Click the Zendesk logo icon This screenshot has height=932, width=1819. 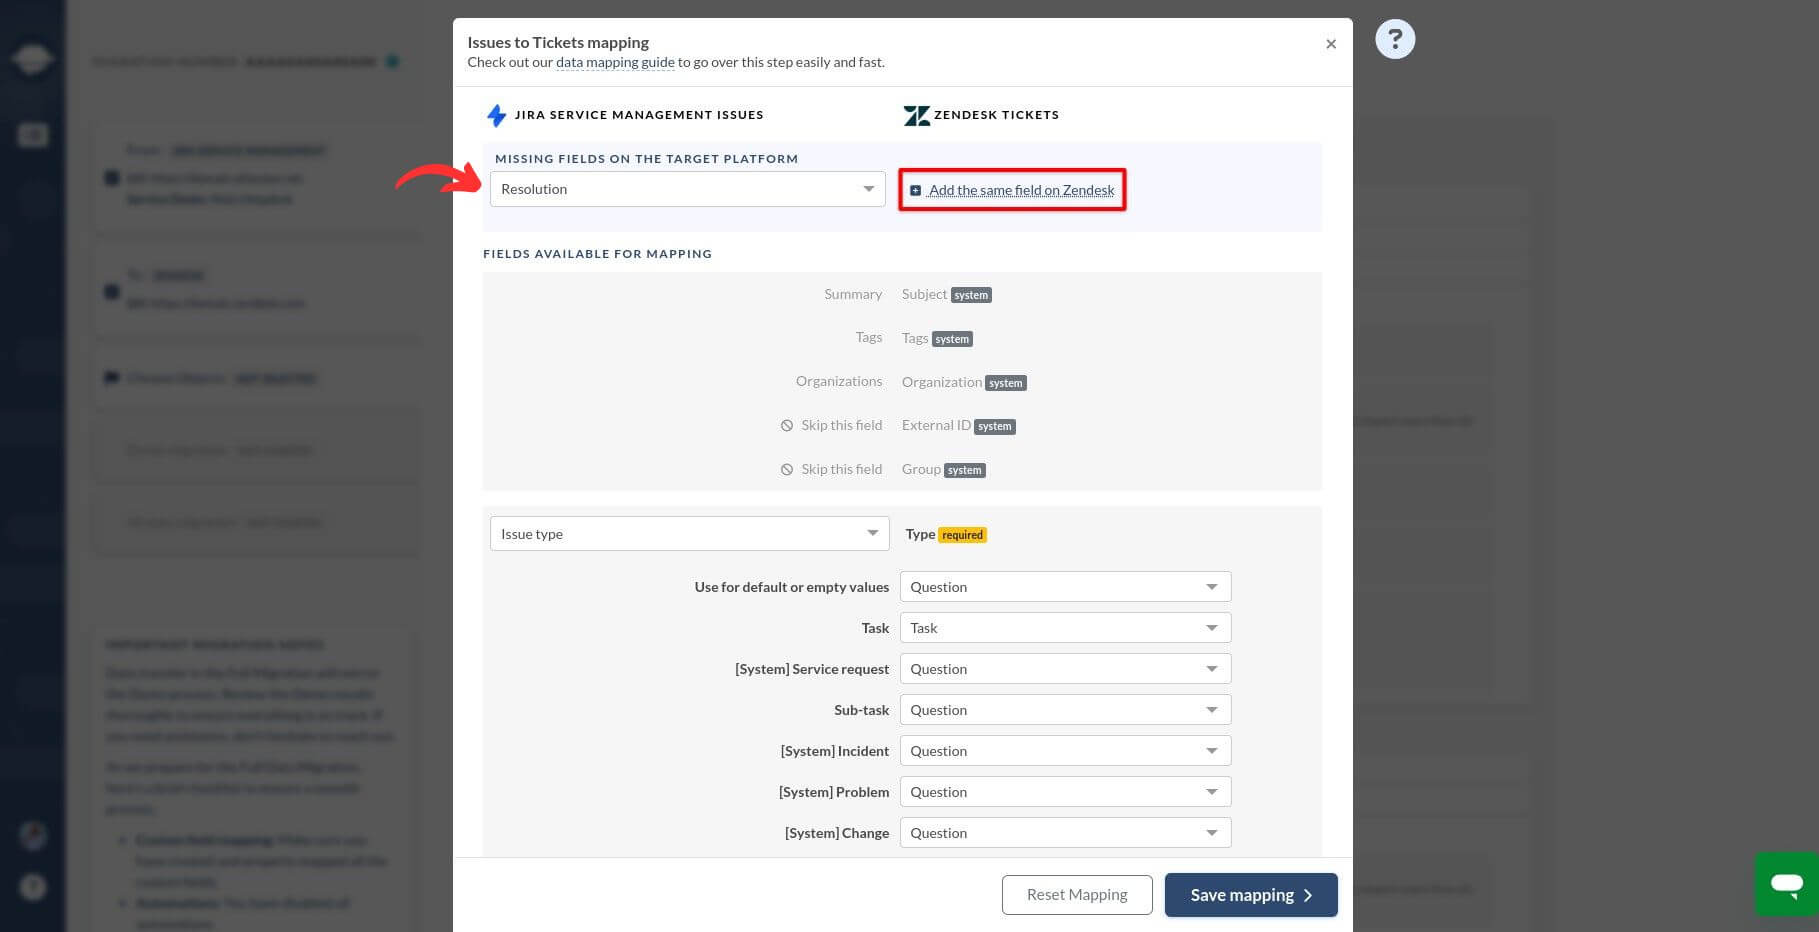(x=916, y=116)
